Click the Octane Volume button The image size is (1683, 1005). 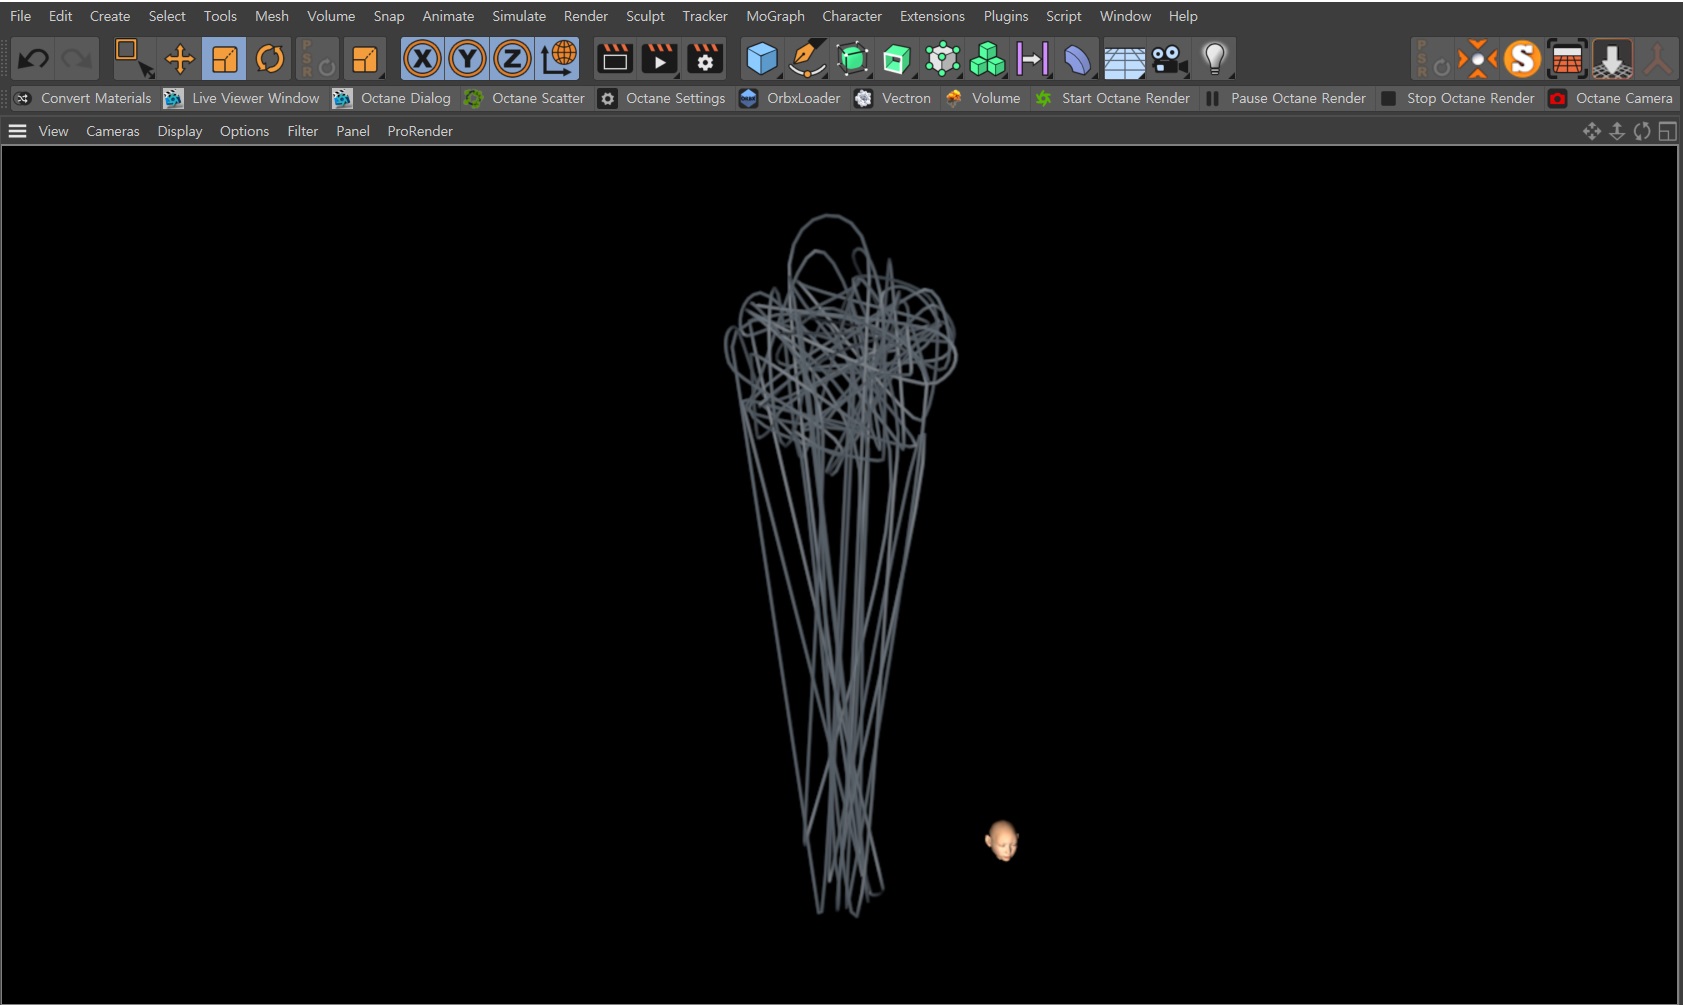click(x=982, y=98)
